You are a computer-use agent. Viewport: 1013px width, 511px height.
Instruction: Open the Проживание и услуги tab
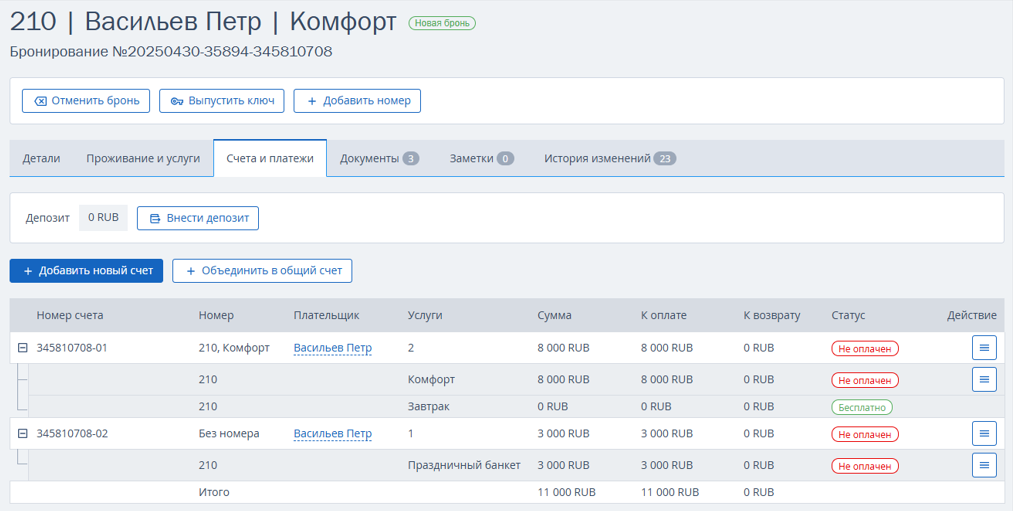[143, 158]
